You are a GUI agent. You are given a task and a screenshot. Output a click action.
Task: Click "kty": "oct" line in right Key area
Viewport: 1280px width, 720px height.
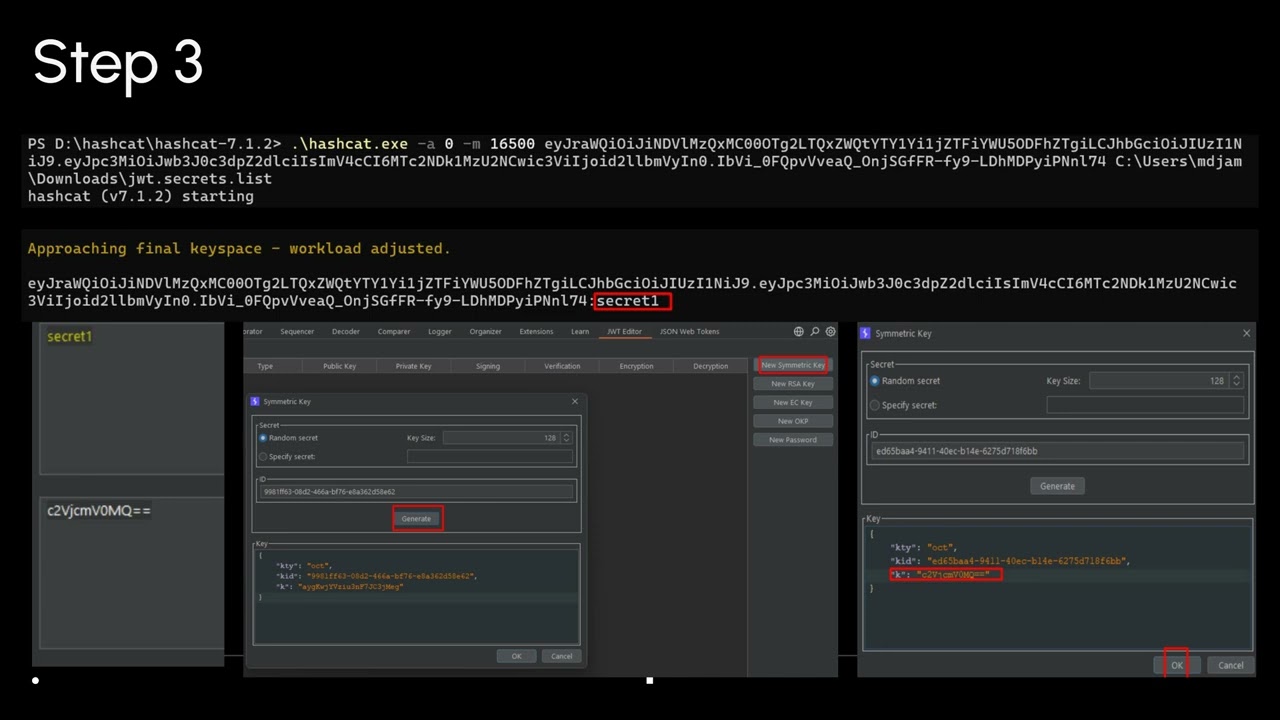tap(923, 547)
